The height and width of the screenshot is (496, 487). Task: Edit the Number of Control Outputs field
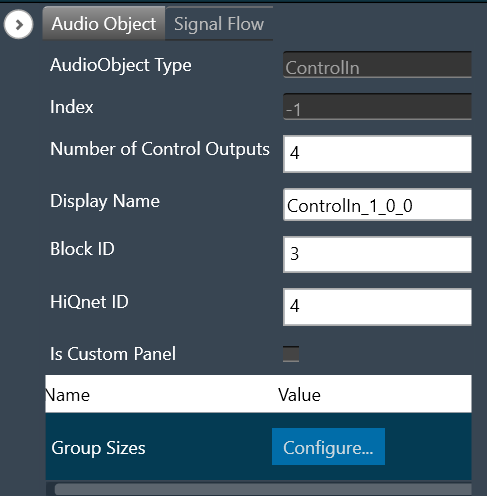tap(377, 154)
